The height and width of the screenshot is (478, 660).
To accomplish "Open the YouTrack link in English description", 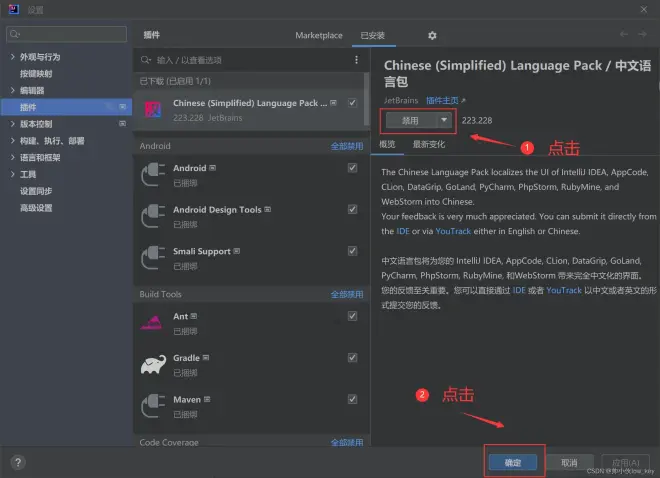I will click(x=453, y=231).
